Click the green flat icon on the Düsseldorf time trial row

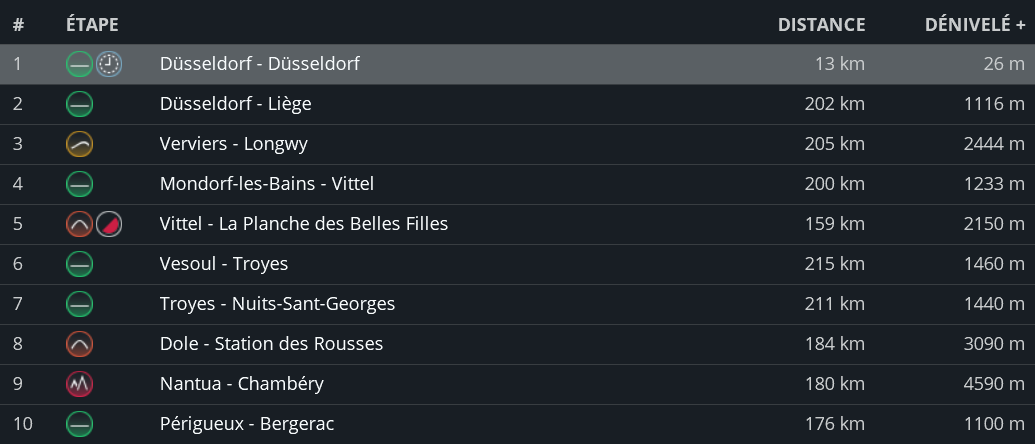[79, 65]
